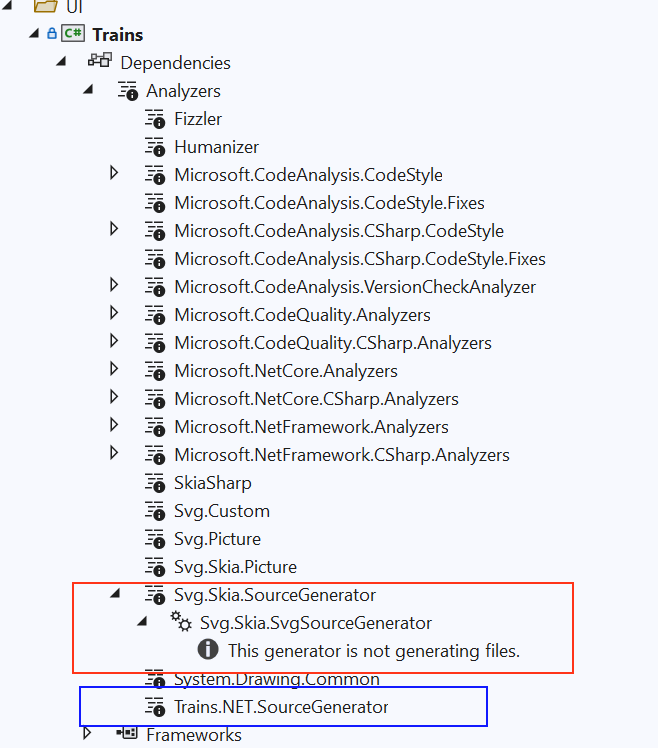Select Microsoft.CodeAnalysis.VersionCheckAnalyzer label
Image resolution: width=658 pixels, height=748 pixels.
click(355, 287)
